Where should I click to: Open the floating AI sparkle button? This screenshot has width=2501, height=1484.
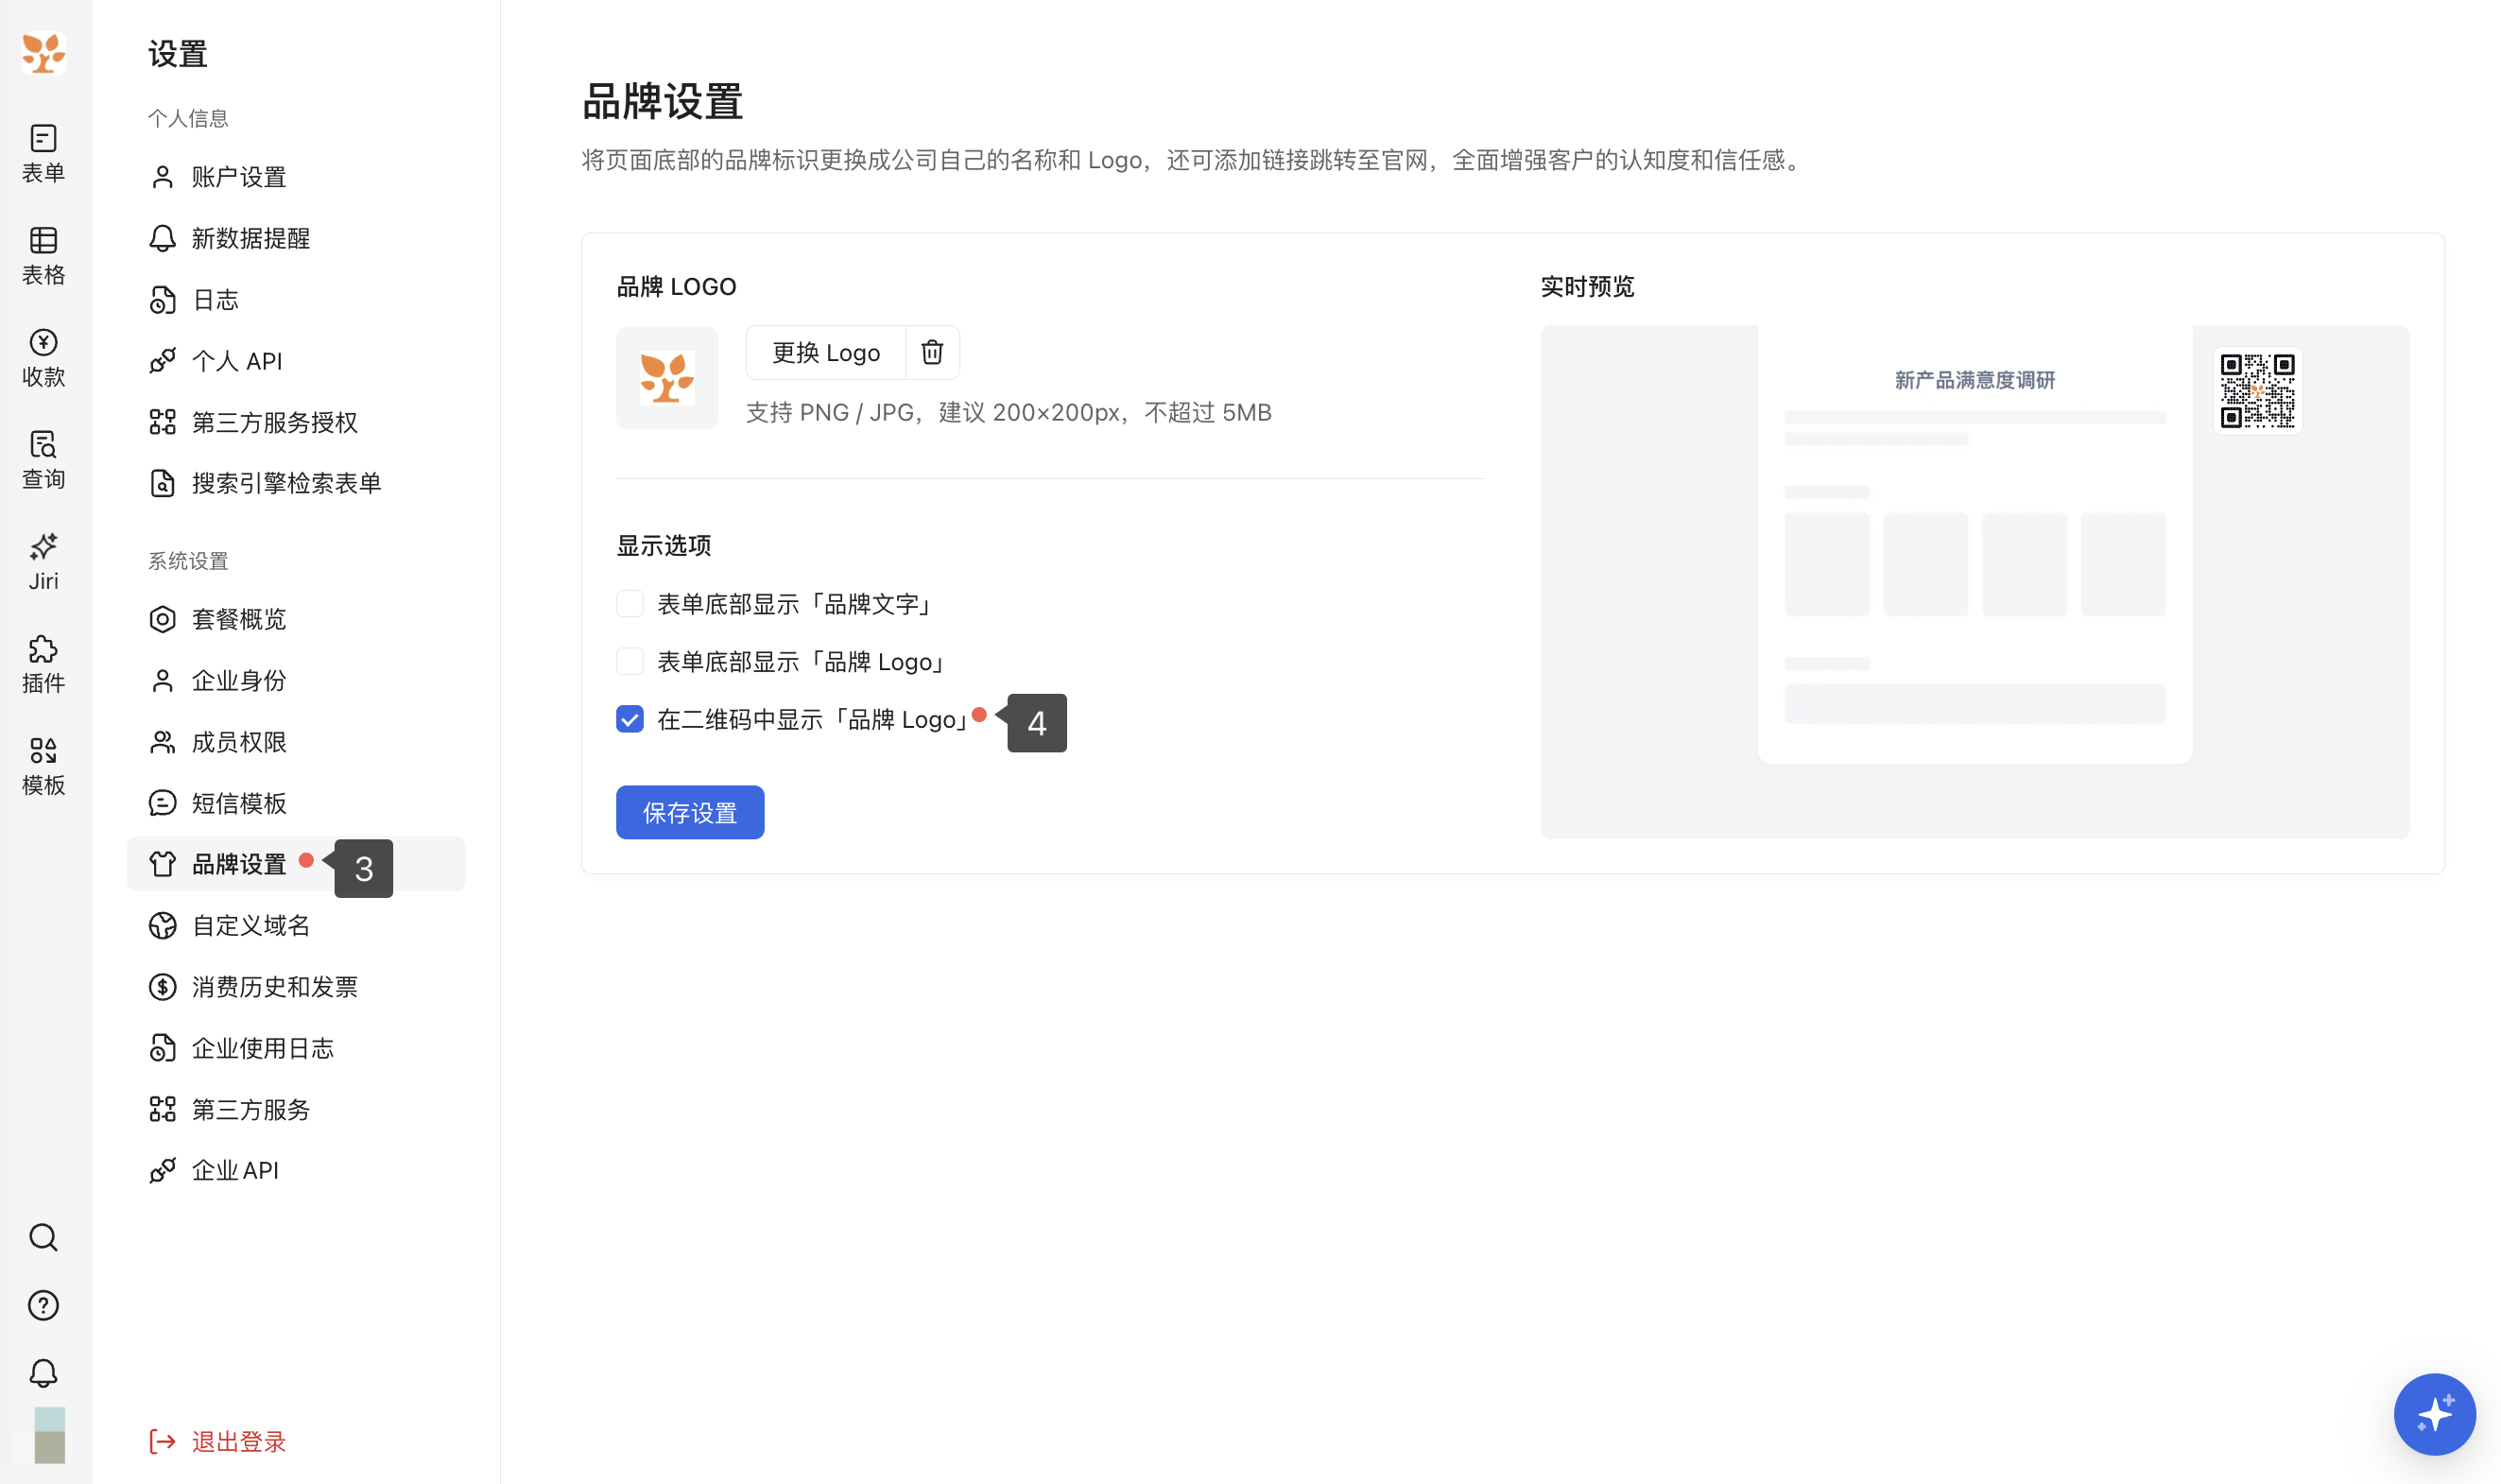(x=2434, y=1414)
